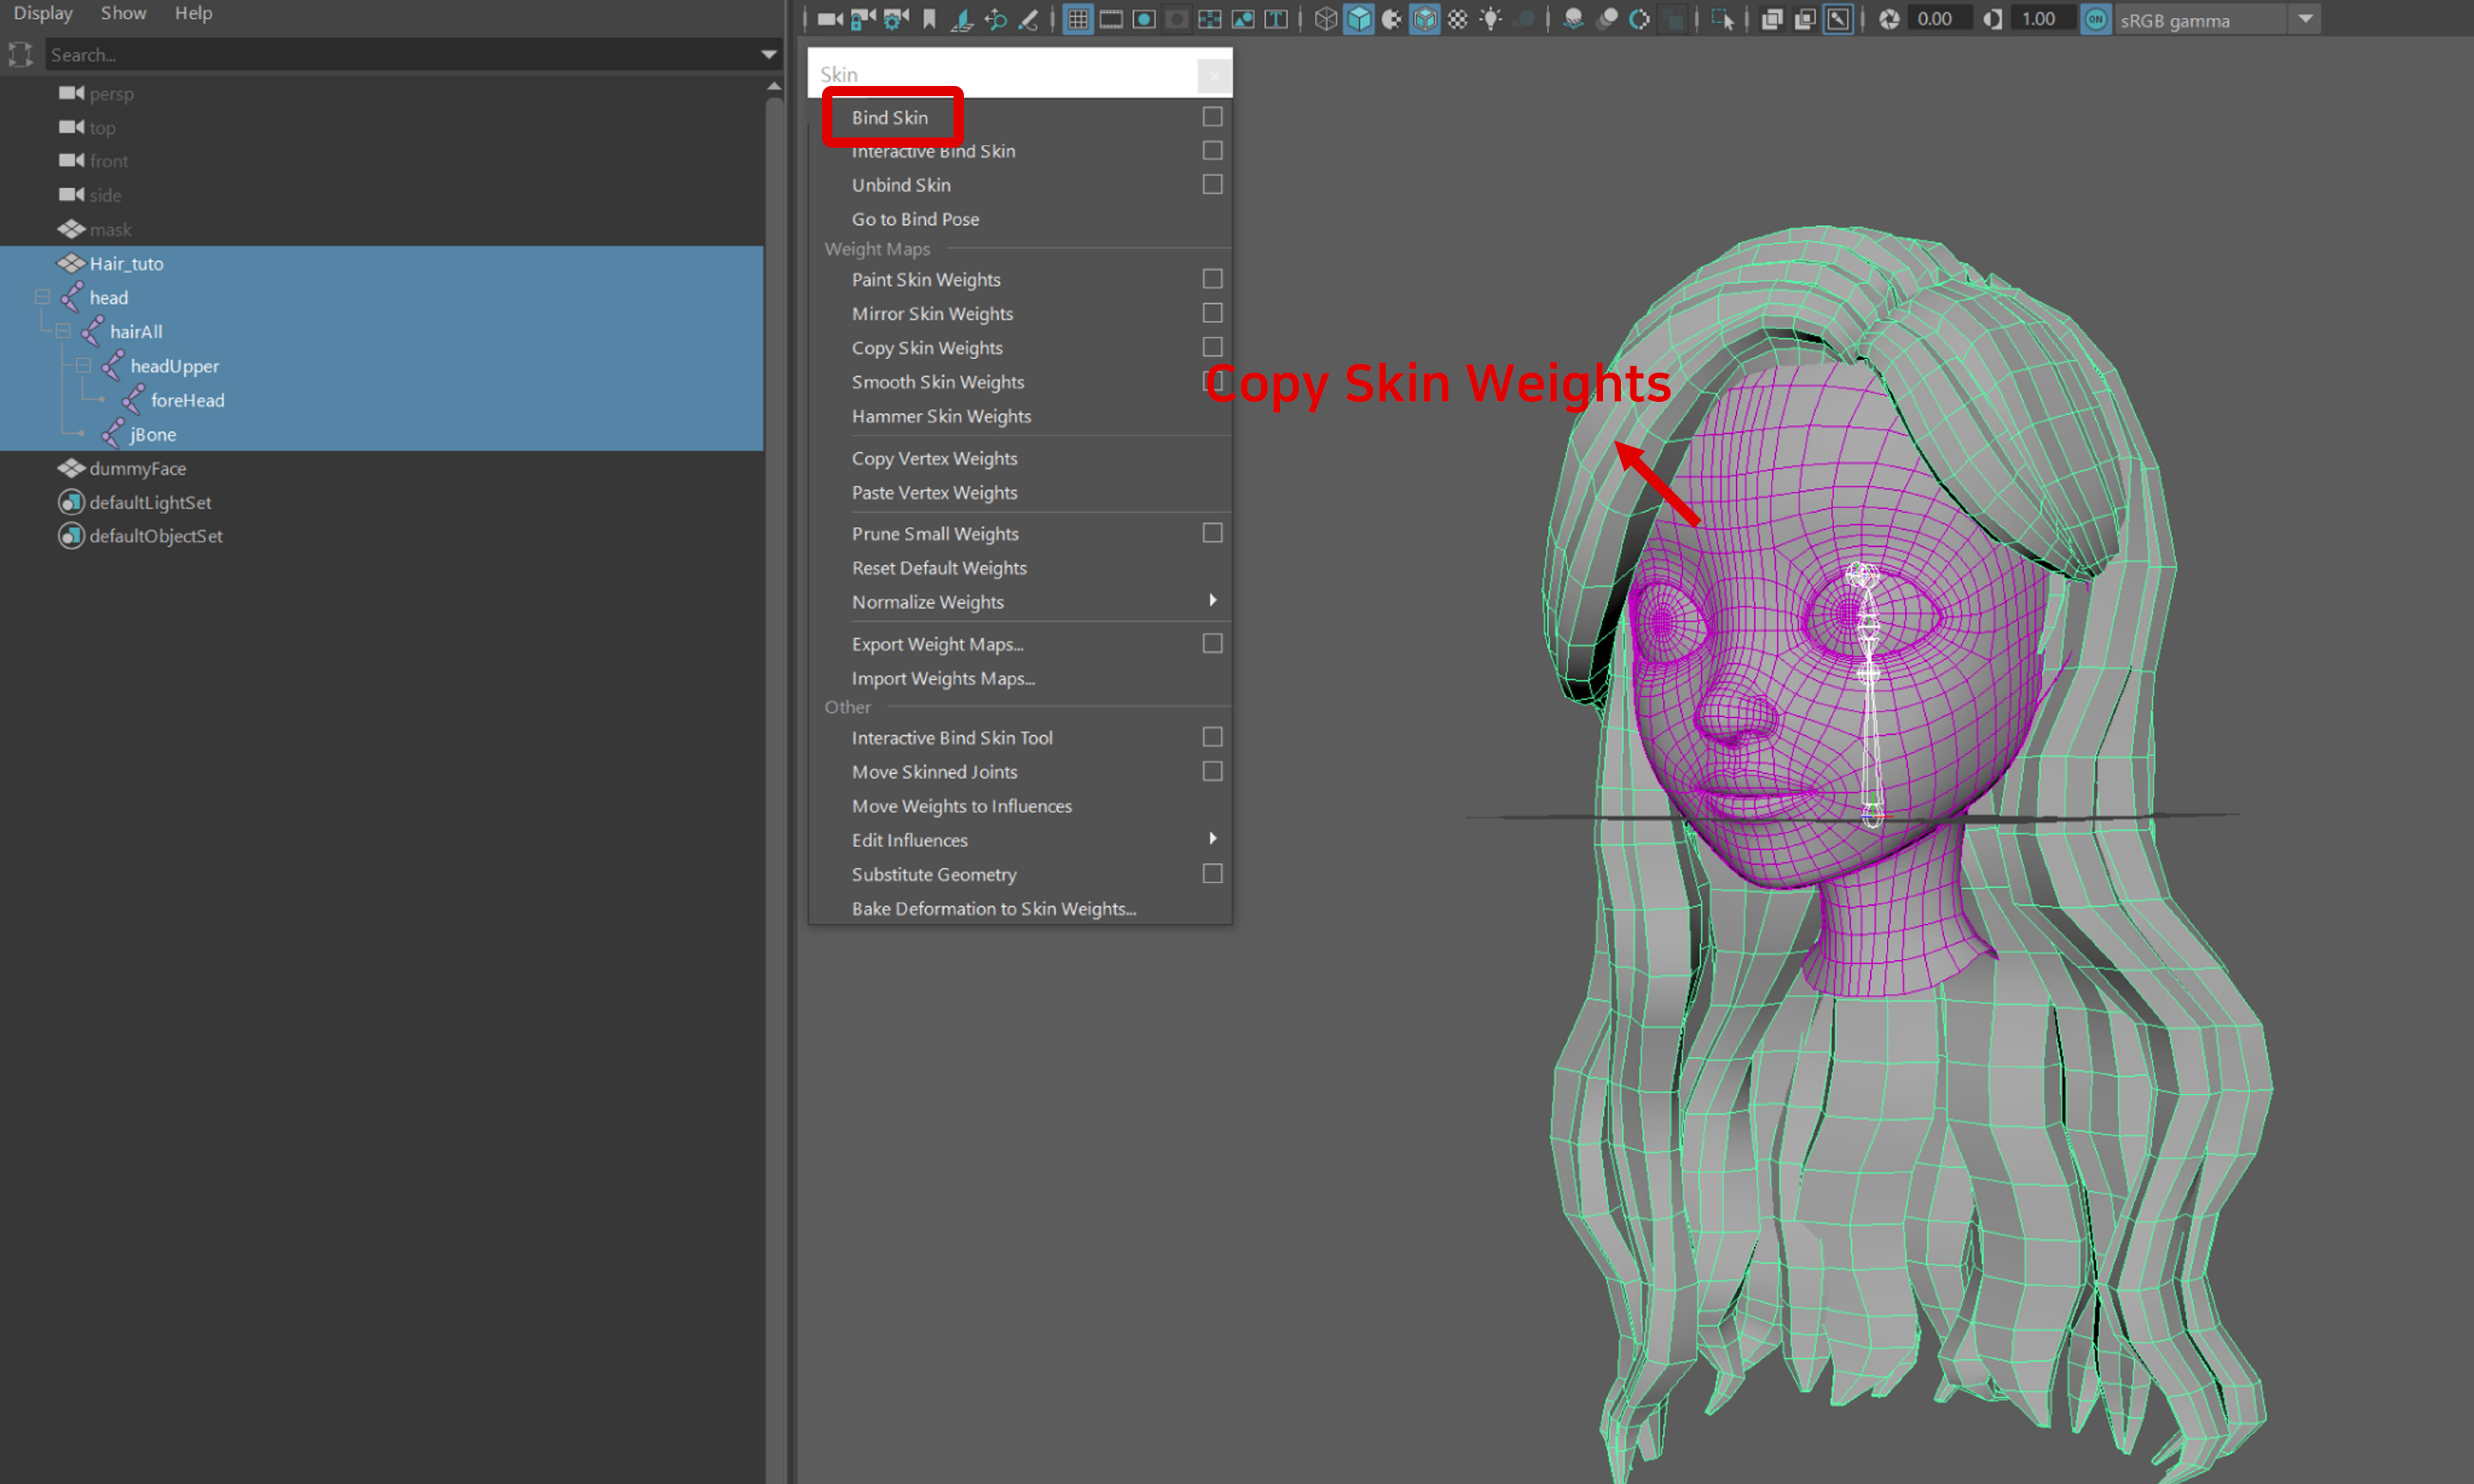This screenshot has height=1484, width=2474.
Task: Toggle the Use All Lights bulb icon
Action: [1490, 19]
